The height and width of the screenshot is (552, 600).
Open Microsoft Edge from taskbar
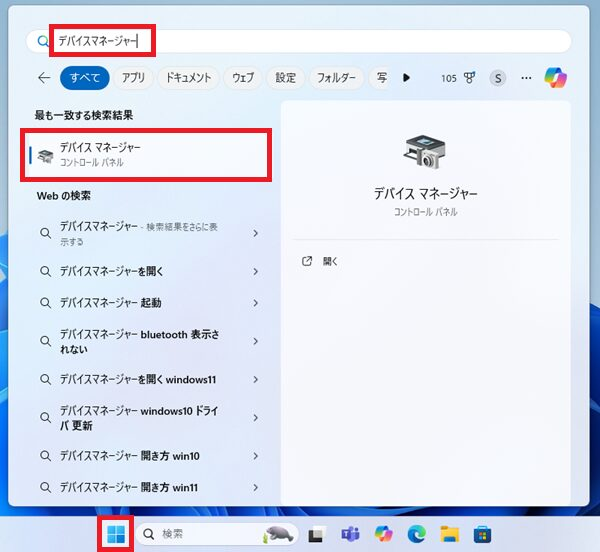coord(417,534)
